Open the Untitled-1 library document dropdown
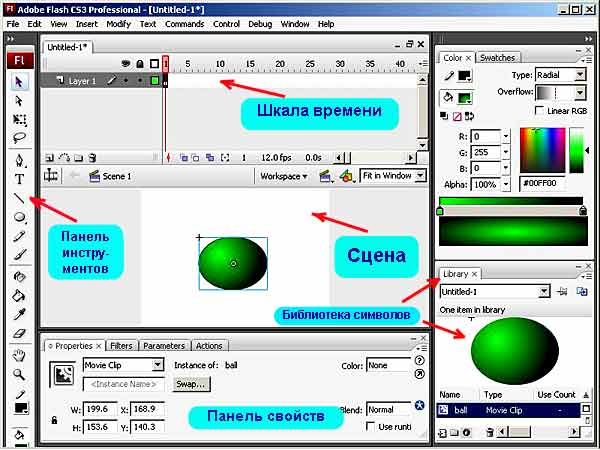 click(495, 292)
